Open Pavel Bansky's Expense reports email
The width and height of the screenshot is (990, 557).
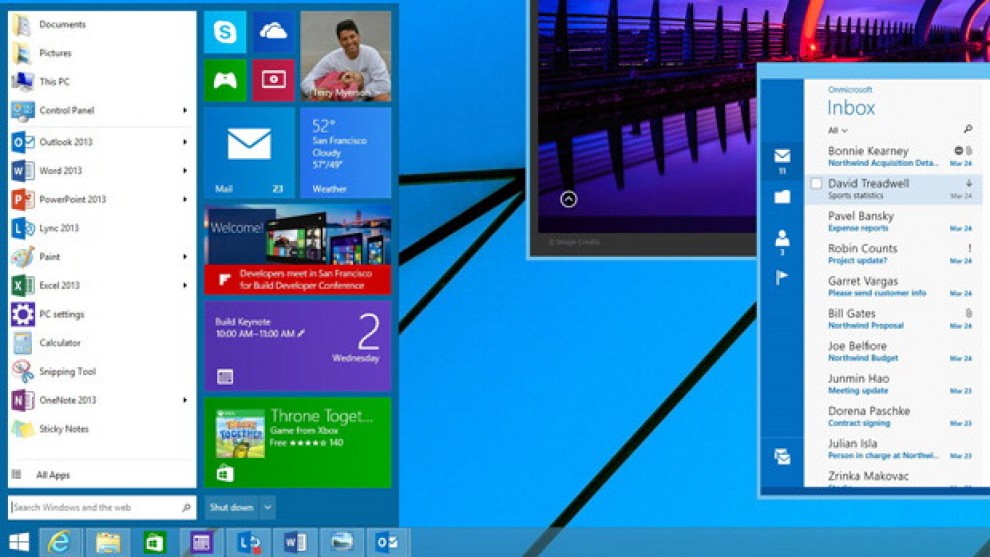(x=892, y=221)
